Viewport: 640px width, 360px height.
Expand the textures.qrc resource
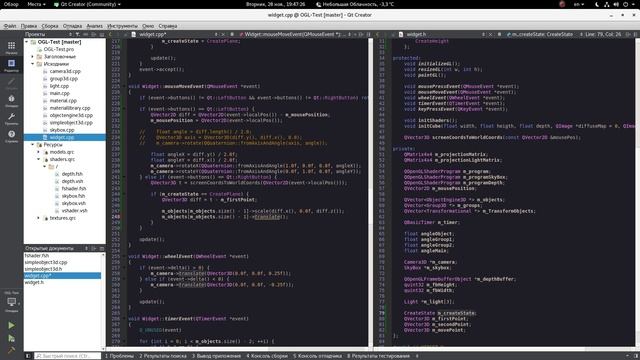(39, 218)
